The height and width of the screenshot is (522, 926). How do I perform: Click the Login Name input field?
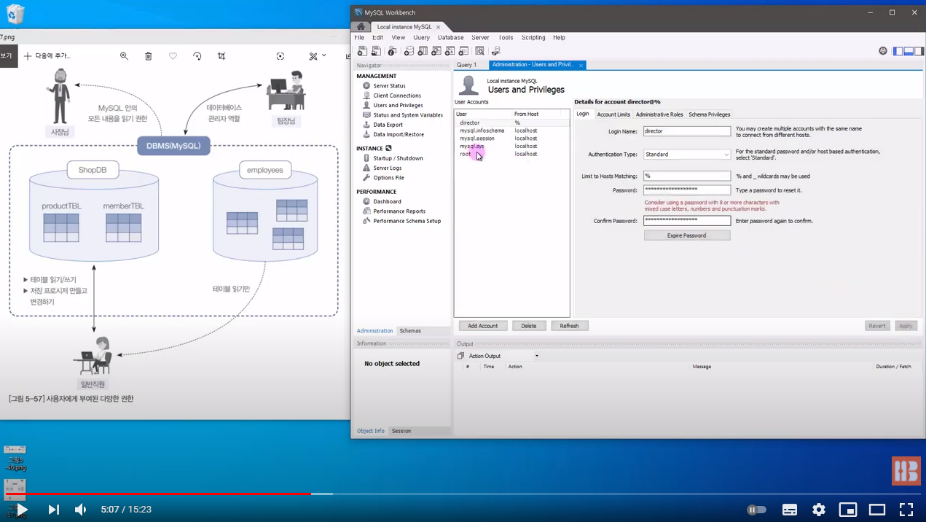[x=687, y=131]
